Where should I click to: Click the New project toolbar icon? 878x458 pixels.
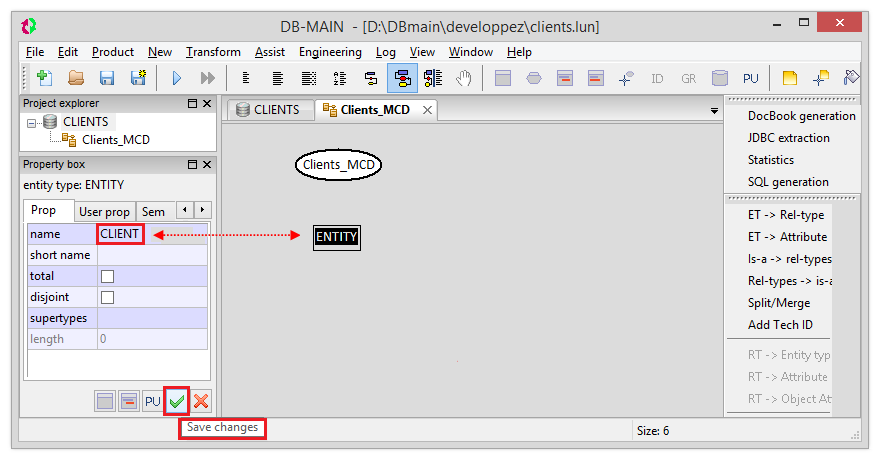[x=43, y=78]
